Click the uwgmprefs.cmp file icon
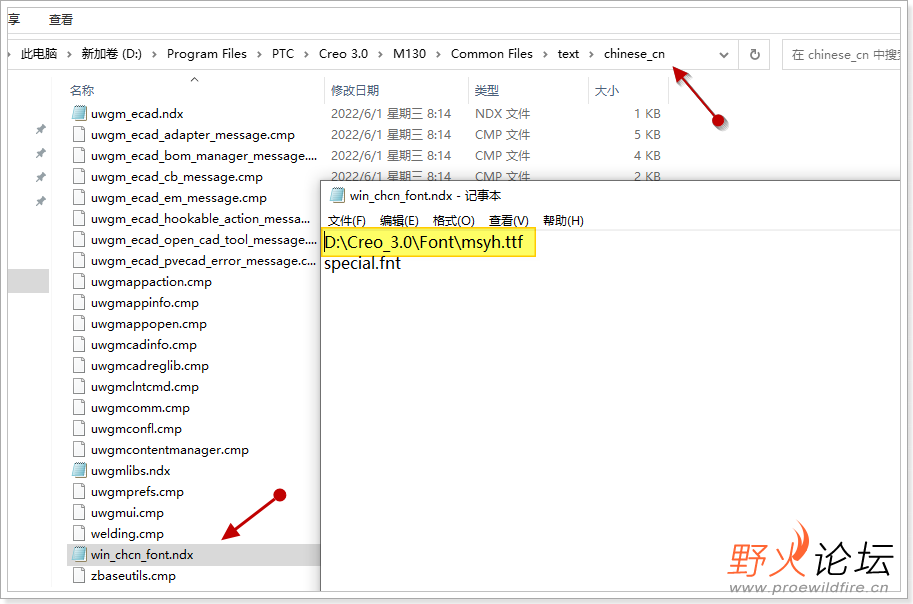913x604 pixels. coord(79,491)
